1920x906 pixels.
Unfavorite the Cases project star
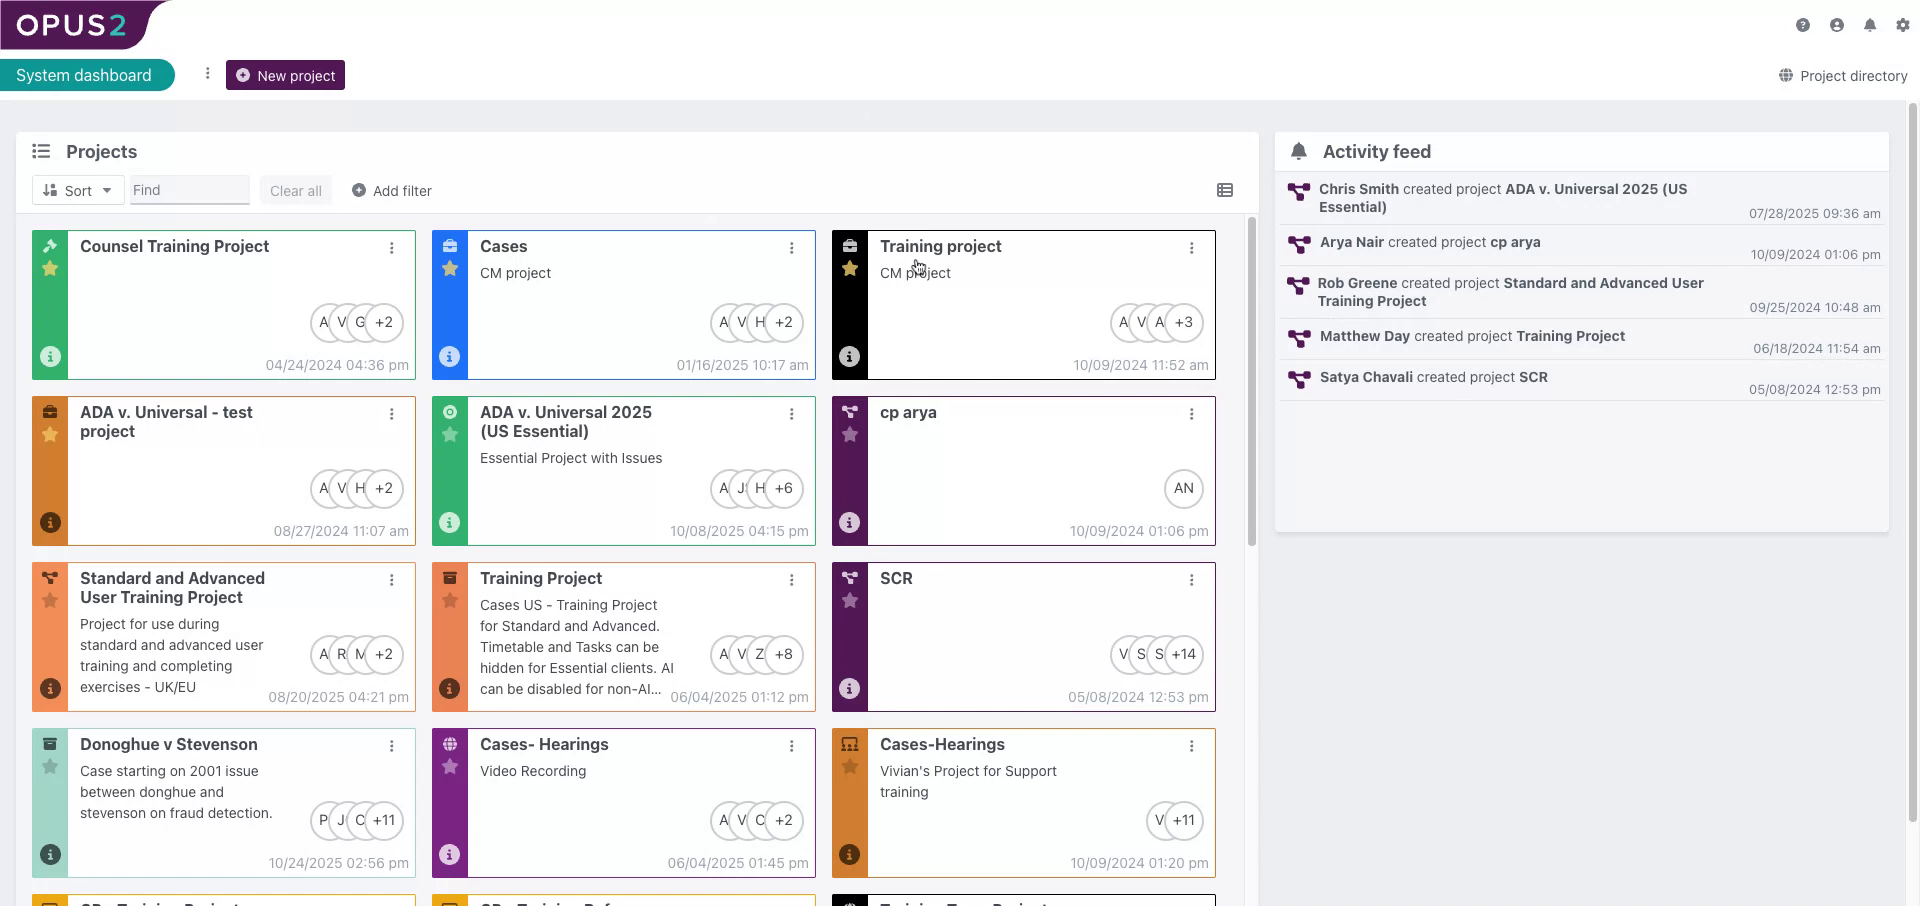coord(450,268)
